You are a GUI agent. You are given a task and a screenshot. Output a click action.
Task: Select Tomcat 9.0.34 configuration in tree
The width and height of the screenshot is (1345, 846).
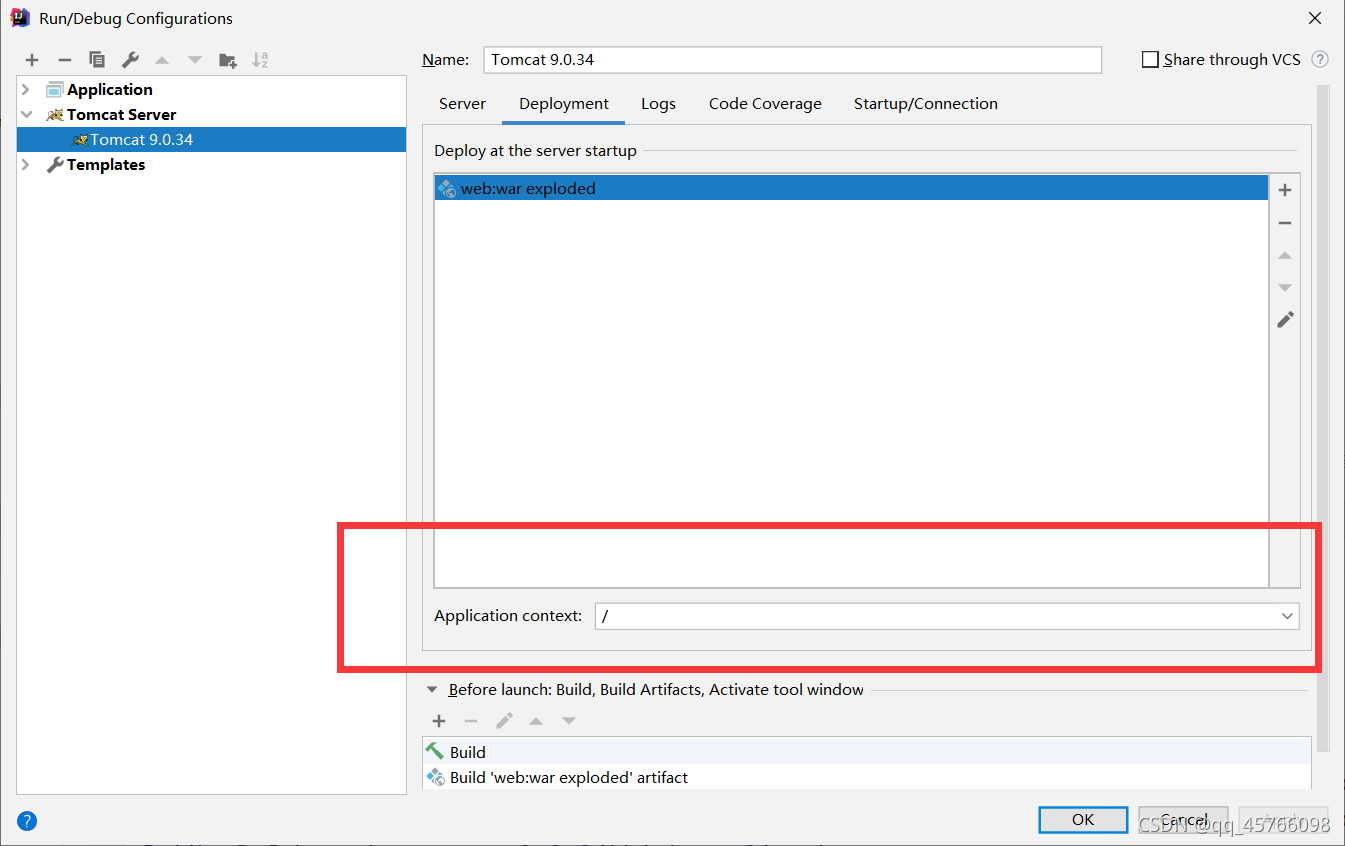click(211, 140)
